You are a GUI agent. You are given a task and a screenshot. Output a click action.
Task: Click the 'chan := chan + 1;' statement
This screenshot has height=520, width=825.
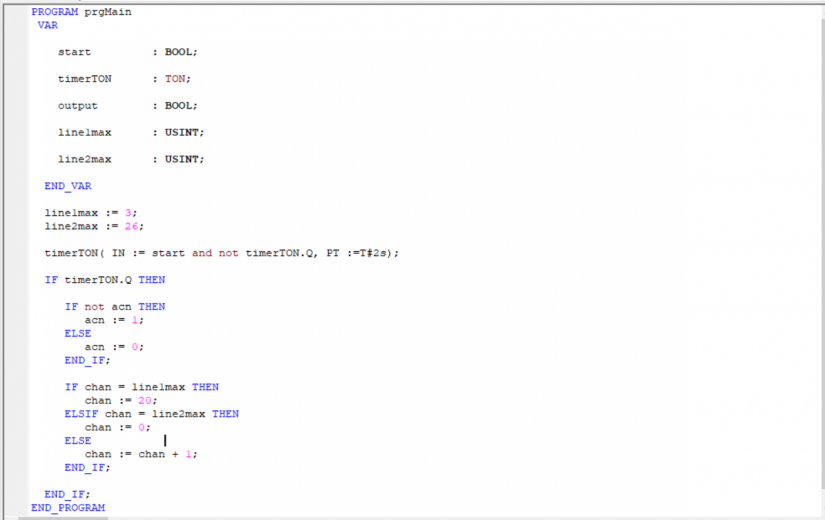click(x=141, y=454)
